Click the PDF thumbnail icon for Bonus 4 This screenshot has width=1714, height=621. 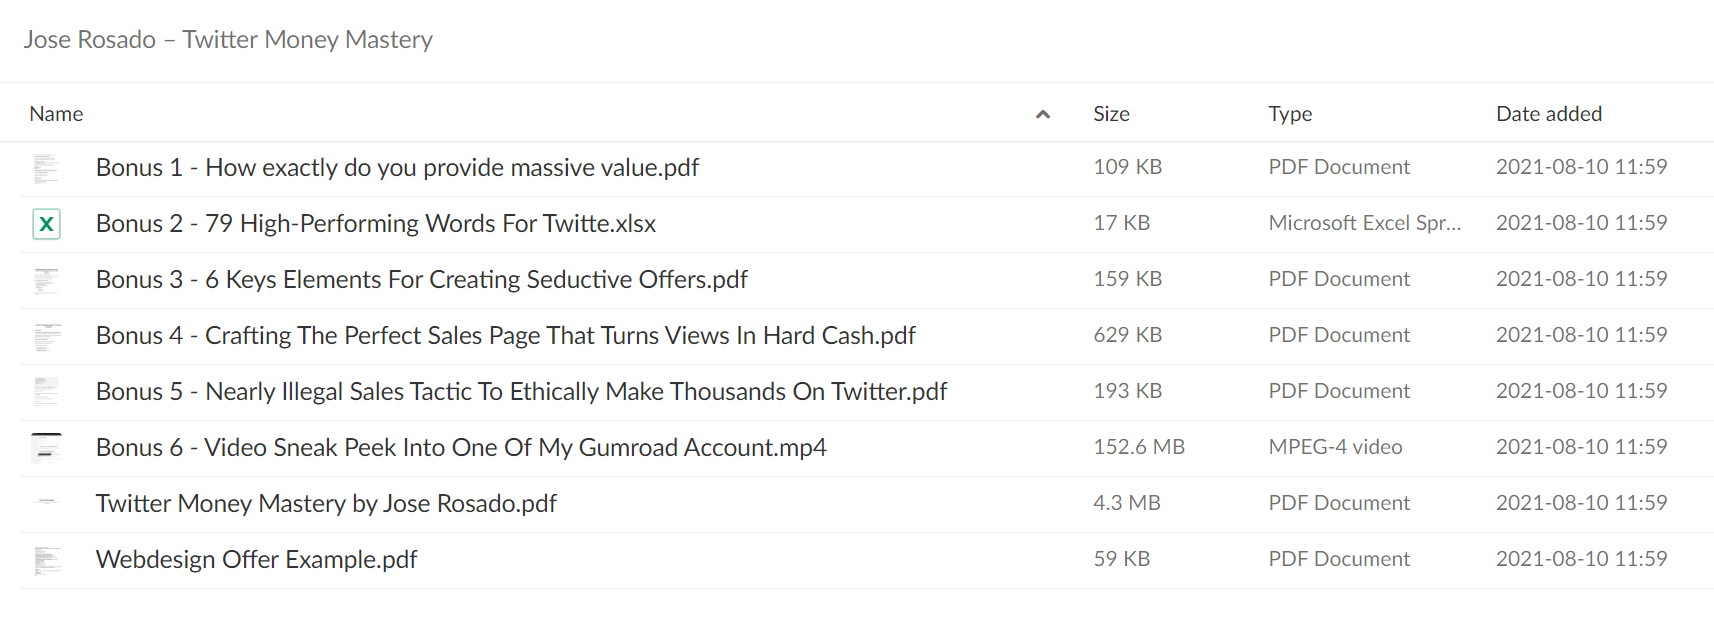tap(46, 336)
